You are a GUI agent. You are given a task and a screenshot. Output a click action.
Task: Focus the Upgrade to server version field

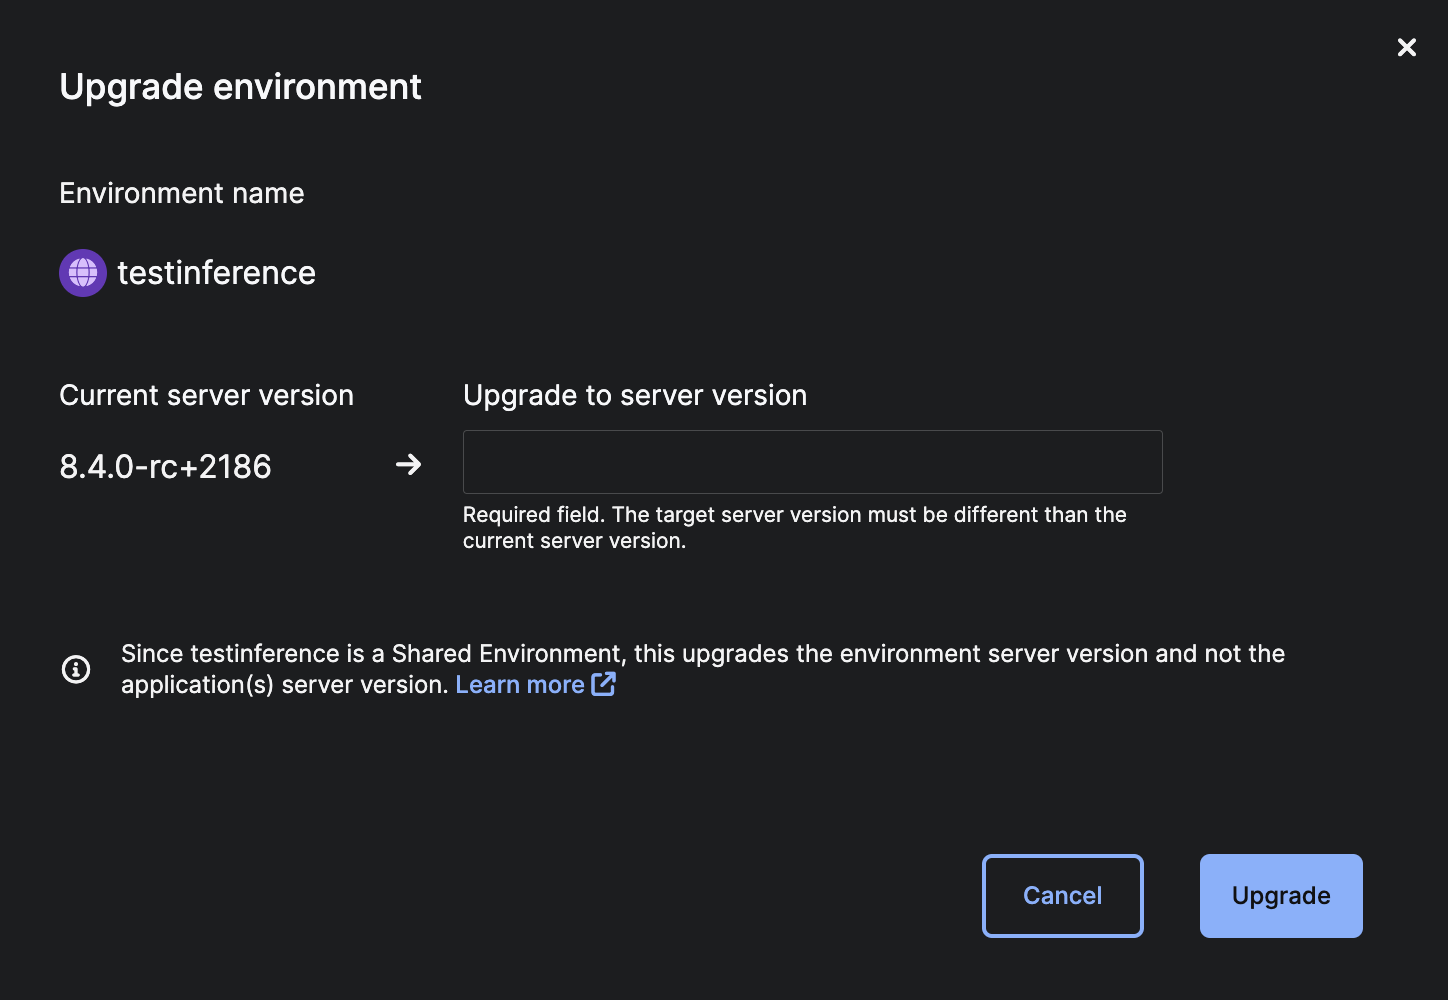pyautogui.click(x=812, y=462)
